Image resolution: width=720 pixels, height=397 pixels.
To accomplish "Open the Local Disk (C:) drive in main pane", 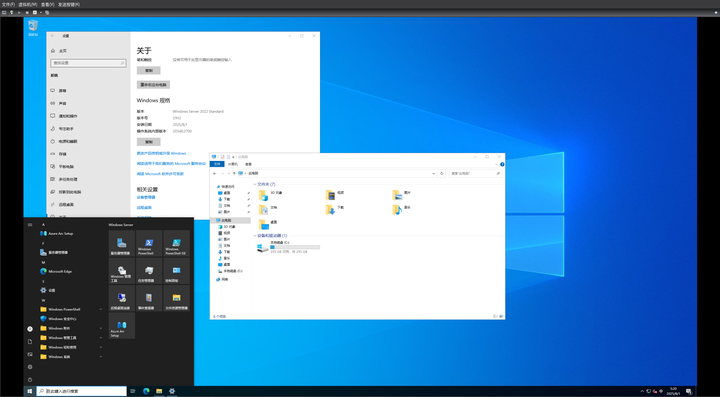I will 288,247.
